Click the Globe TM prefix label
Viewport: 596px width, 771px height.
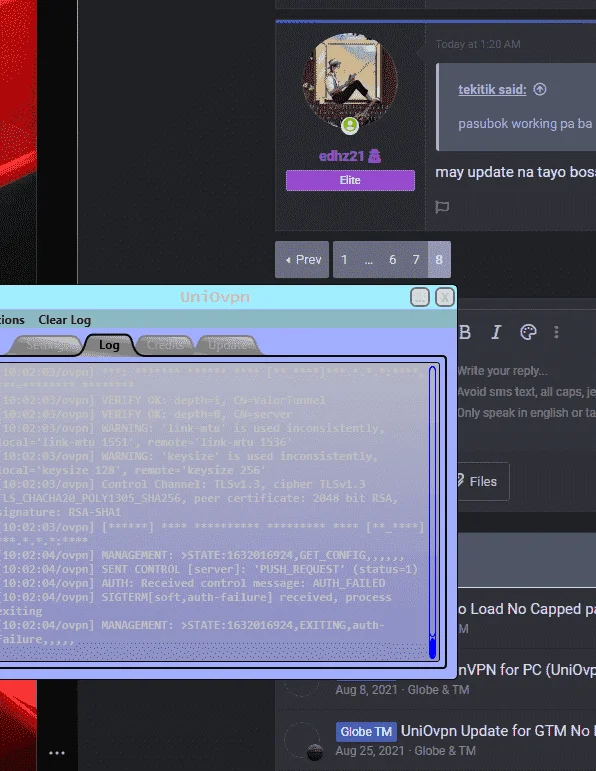tap(366, 732)
